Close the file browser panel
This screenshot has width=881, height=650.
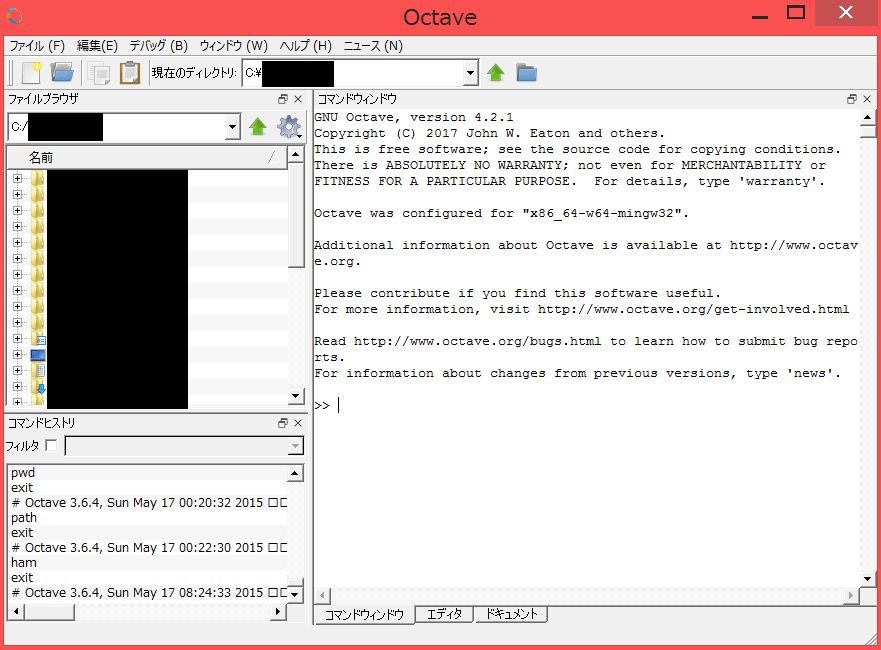coord(298,99)
